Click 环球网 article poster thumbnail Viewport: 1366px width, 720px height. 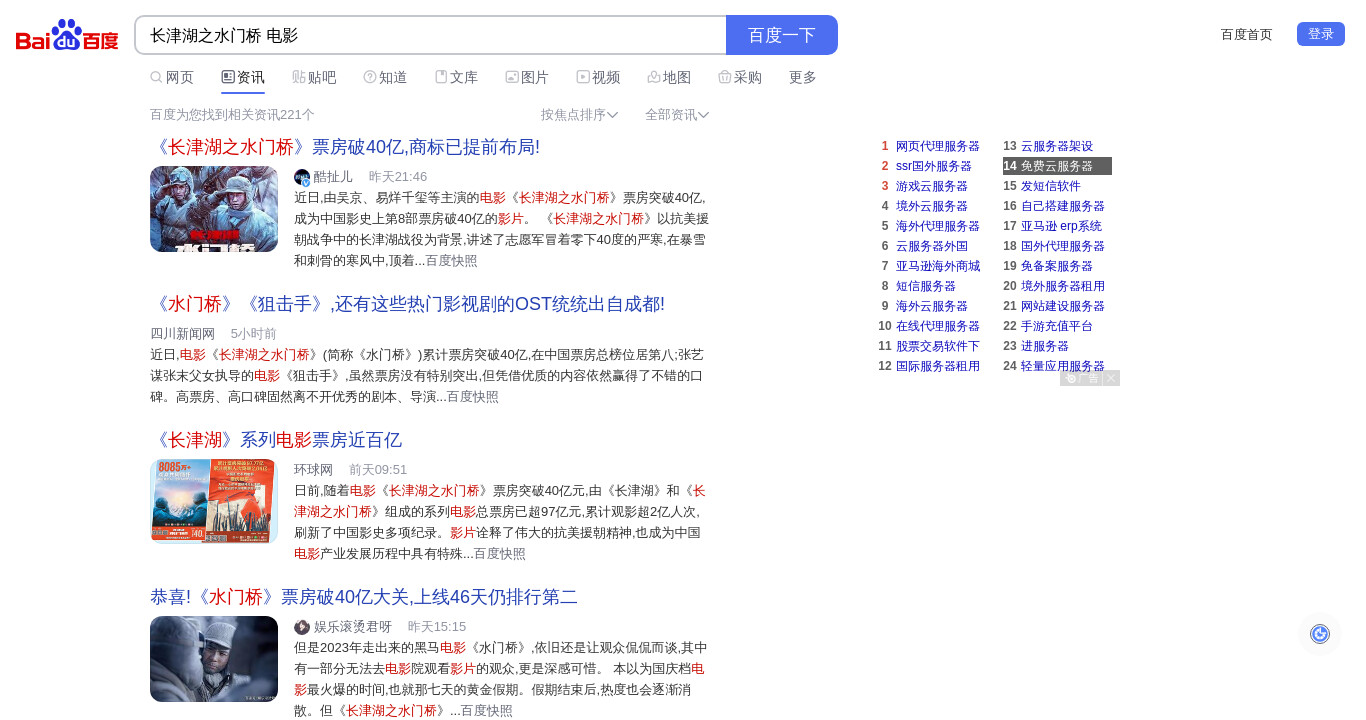[214, 501]
